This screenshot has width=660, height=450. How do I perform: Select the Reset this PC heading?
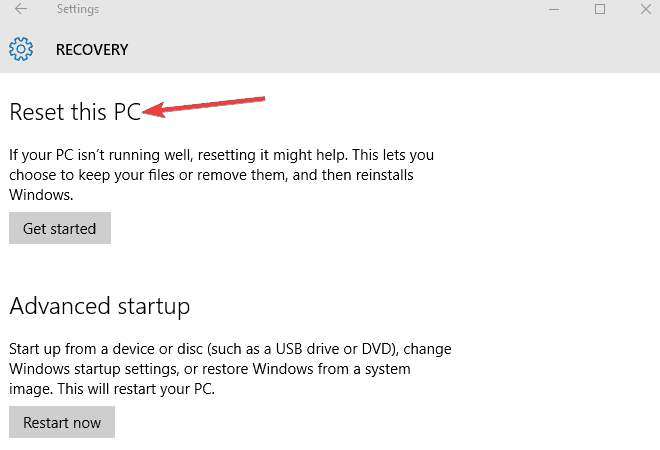click(74, 113)
